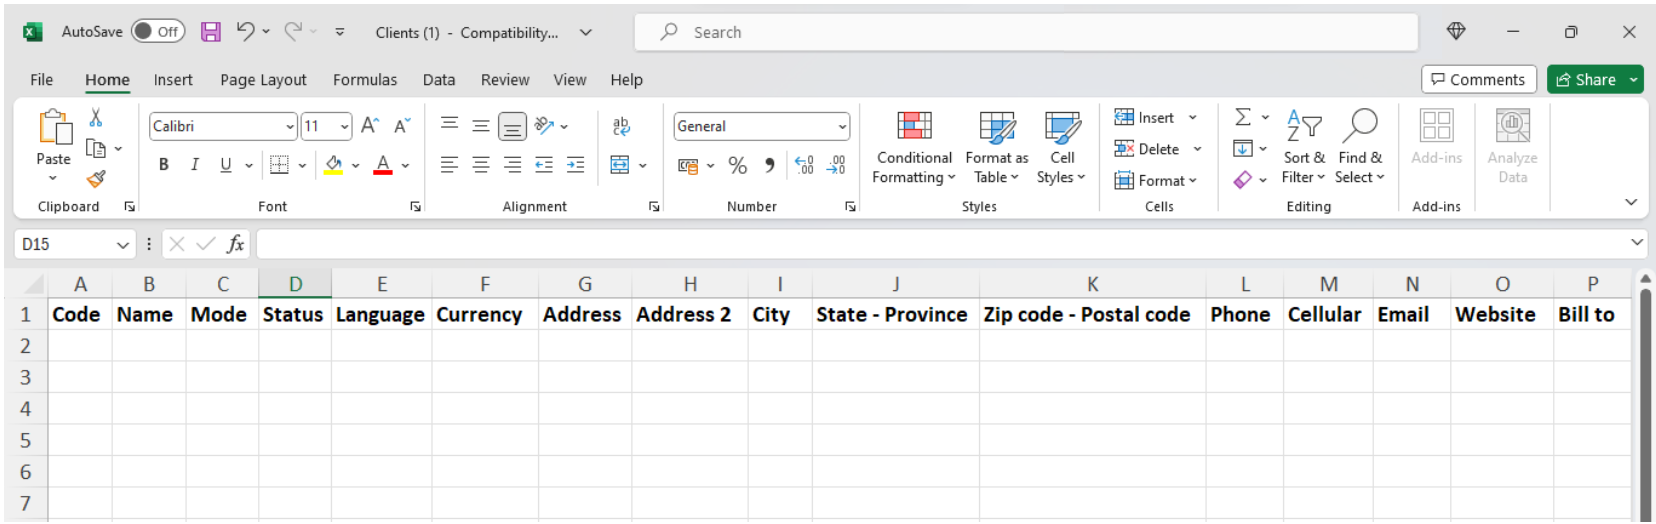Expand the General number format dropdown

(x=842, y=127)
